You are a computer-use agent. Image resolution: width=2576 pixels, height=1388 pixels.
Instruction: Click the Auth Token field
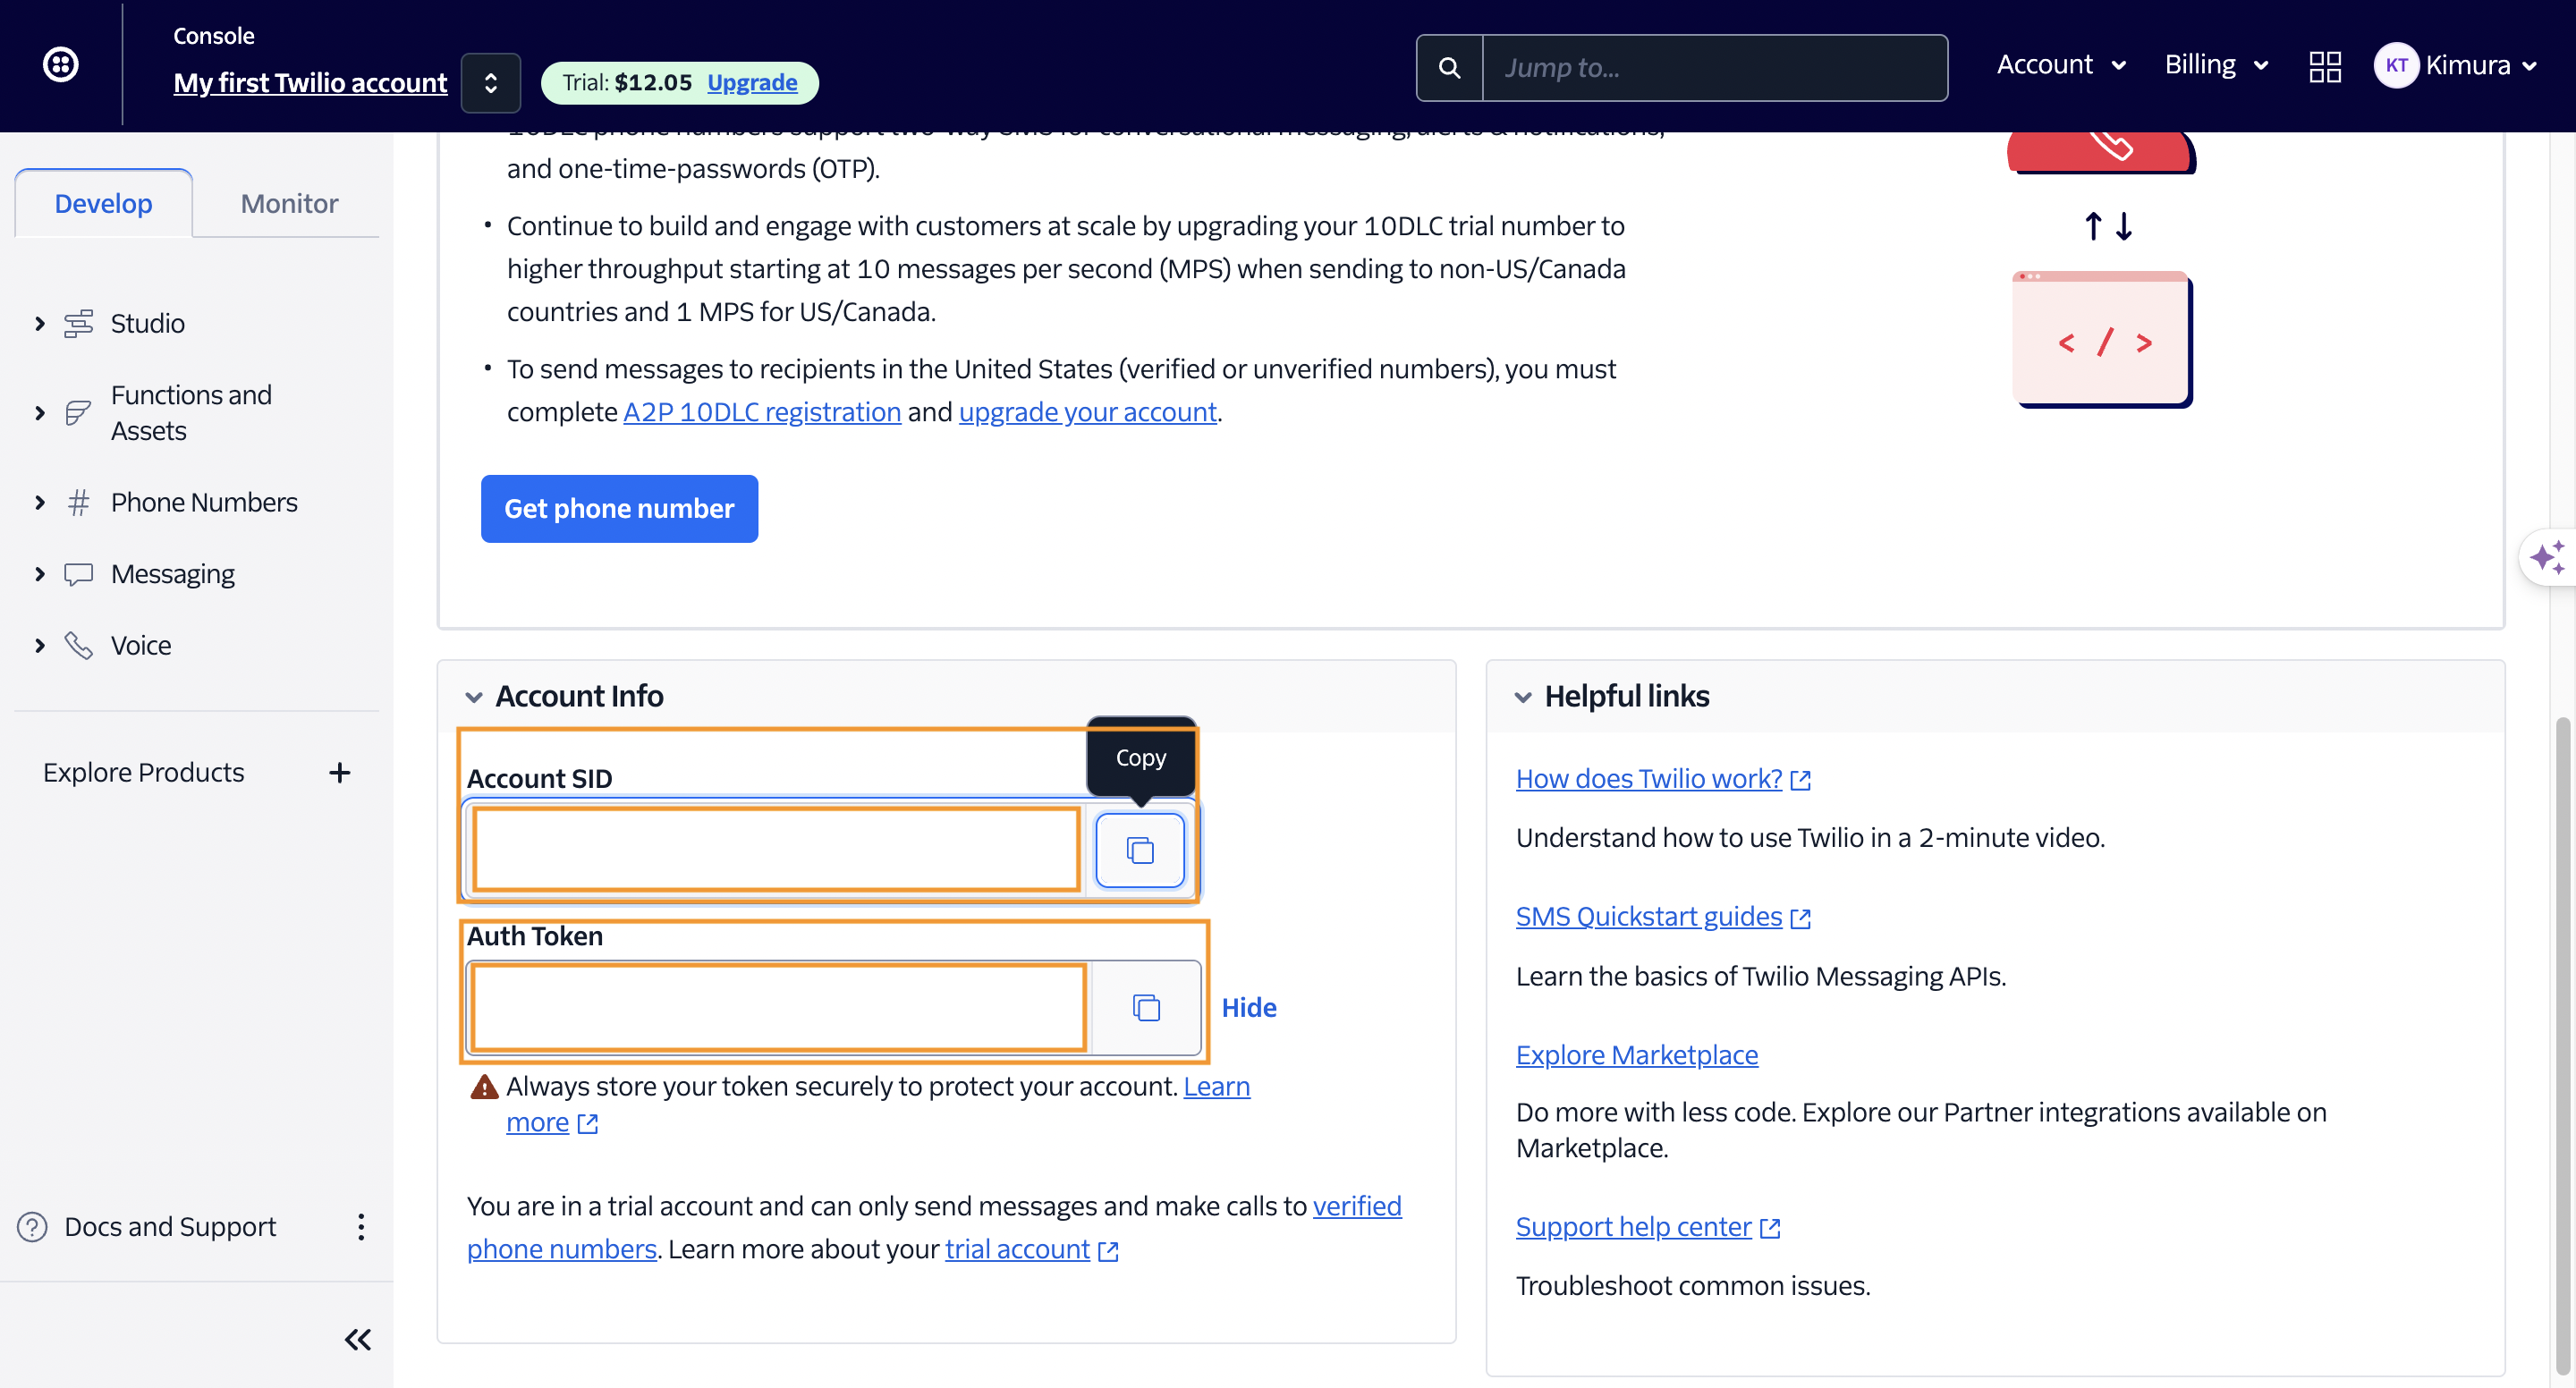pyautogui.click(x=778, y=1007)
